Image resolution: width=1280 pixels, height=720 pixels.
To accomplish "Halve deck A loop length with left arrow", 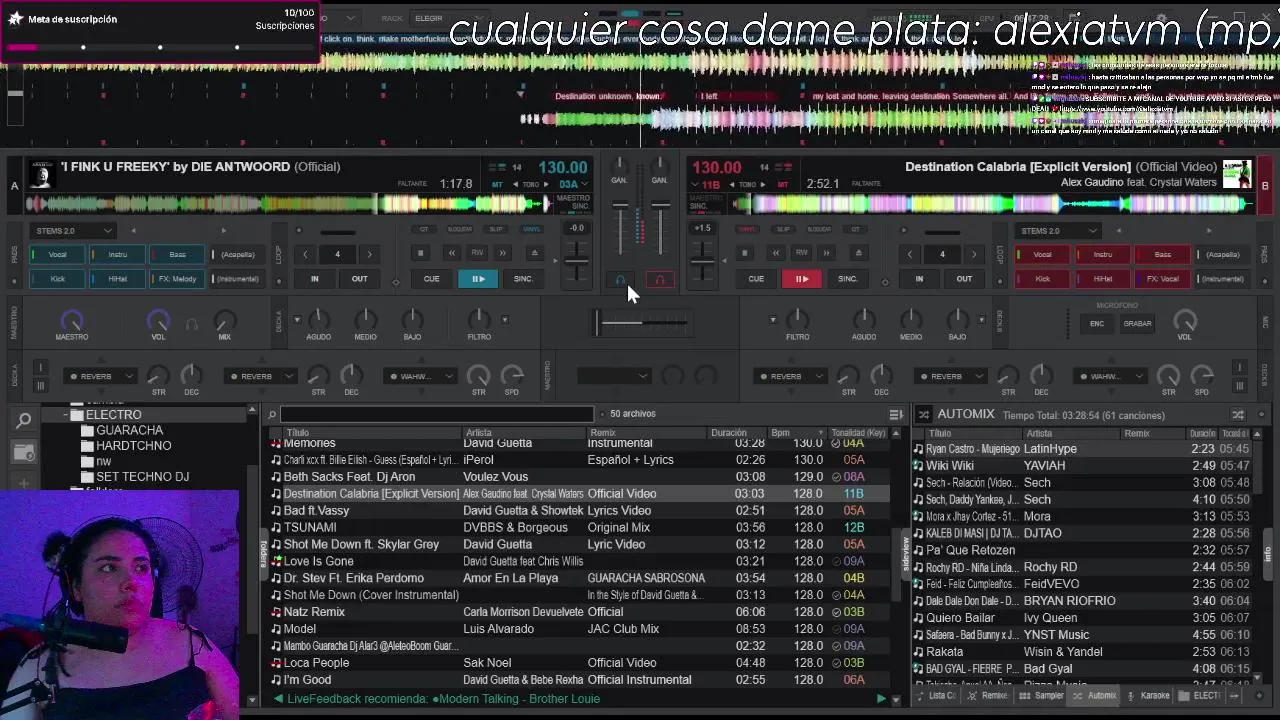I will coord(305,254).
